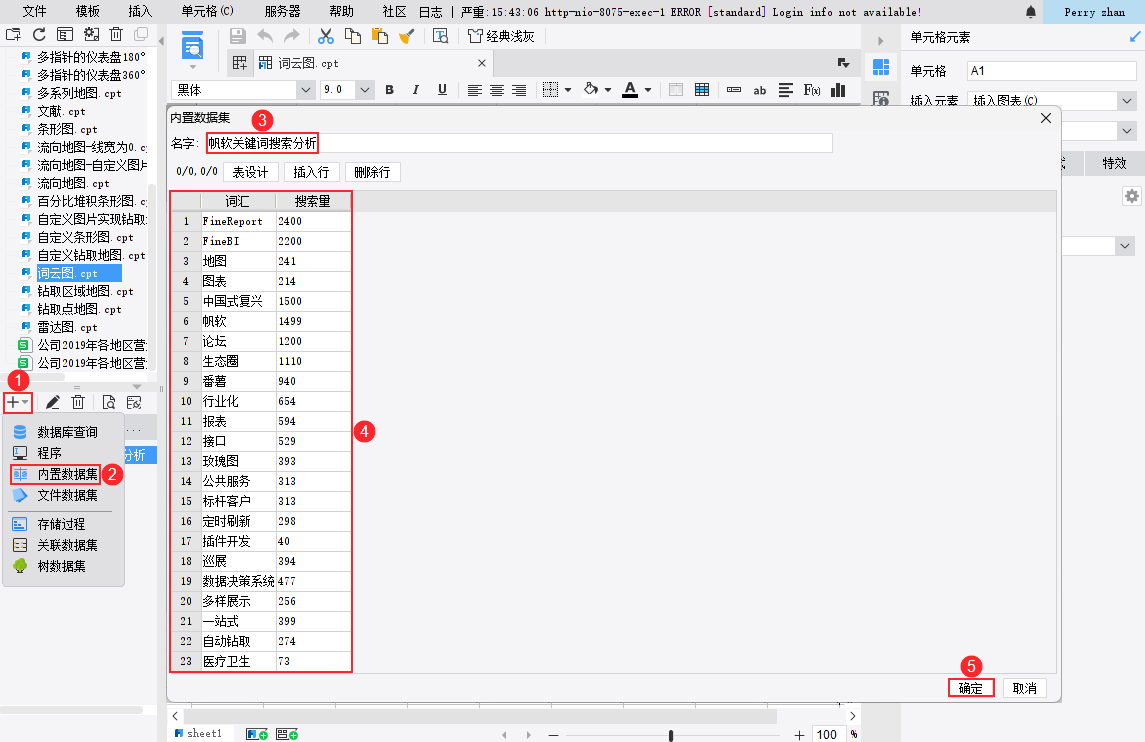1145x742 pixels.
Task: Click the 搜索量 column header
Action: 313,202
